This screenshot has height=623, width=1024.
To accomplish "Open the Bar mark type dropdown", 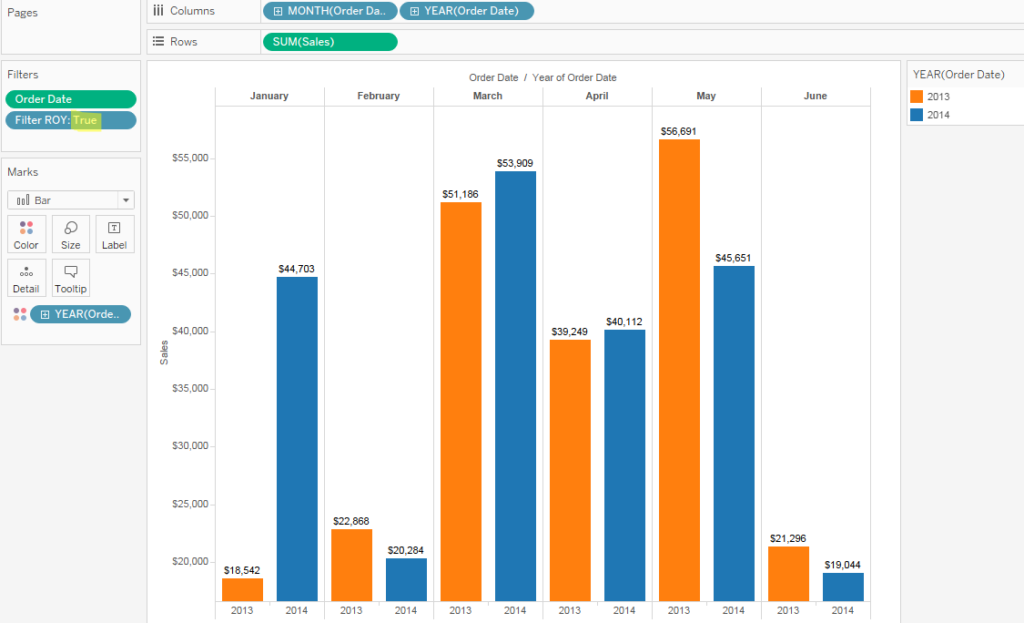I will 71,200.
